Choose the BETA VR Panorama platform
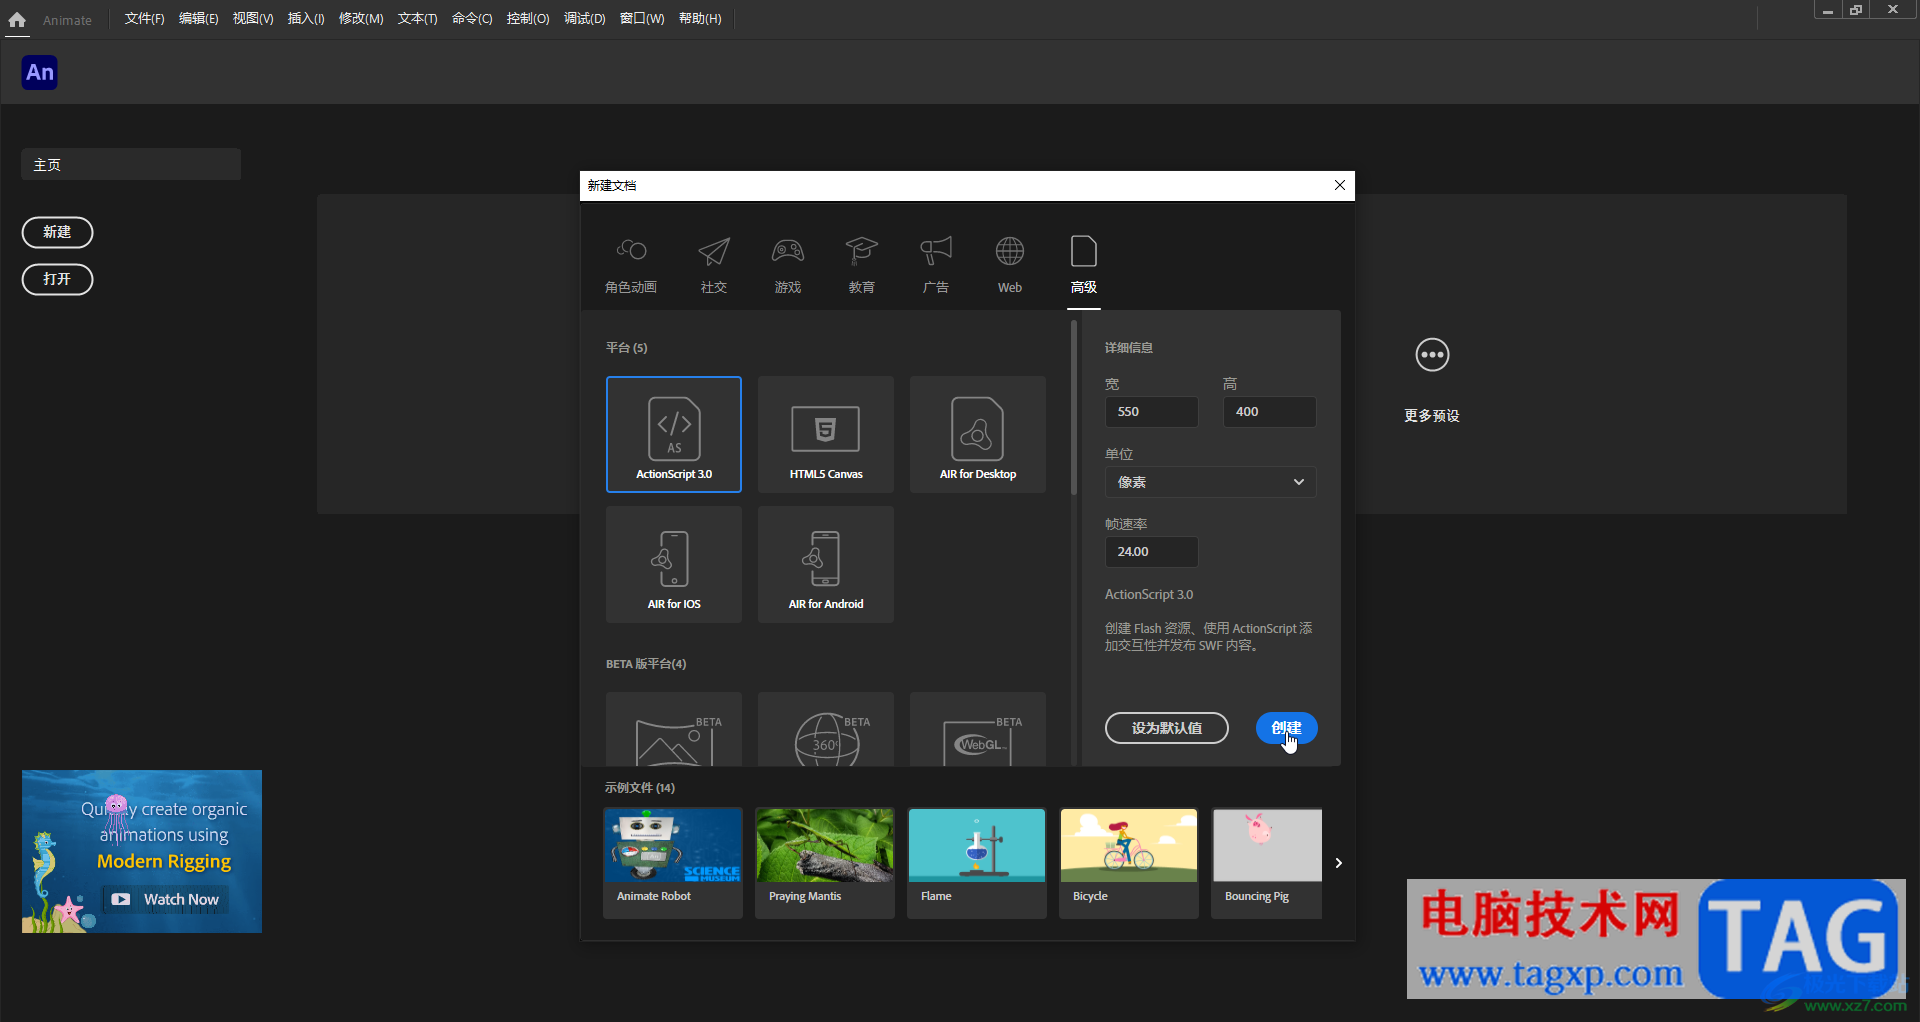Image resolution: width=1920 pixels, height=1022 pixels. coord(674,729)
